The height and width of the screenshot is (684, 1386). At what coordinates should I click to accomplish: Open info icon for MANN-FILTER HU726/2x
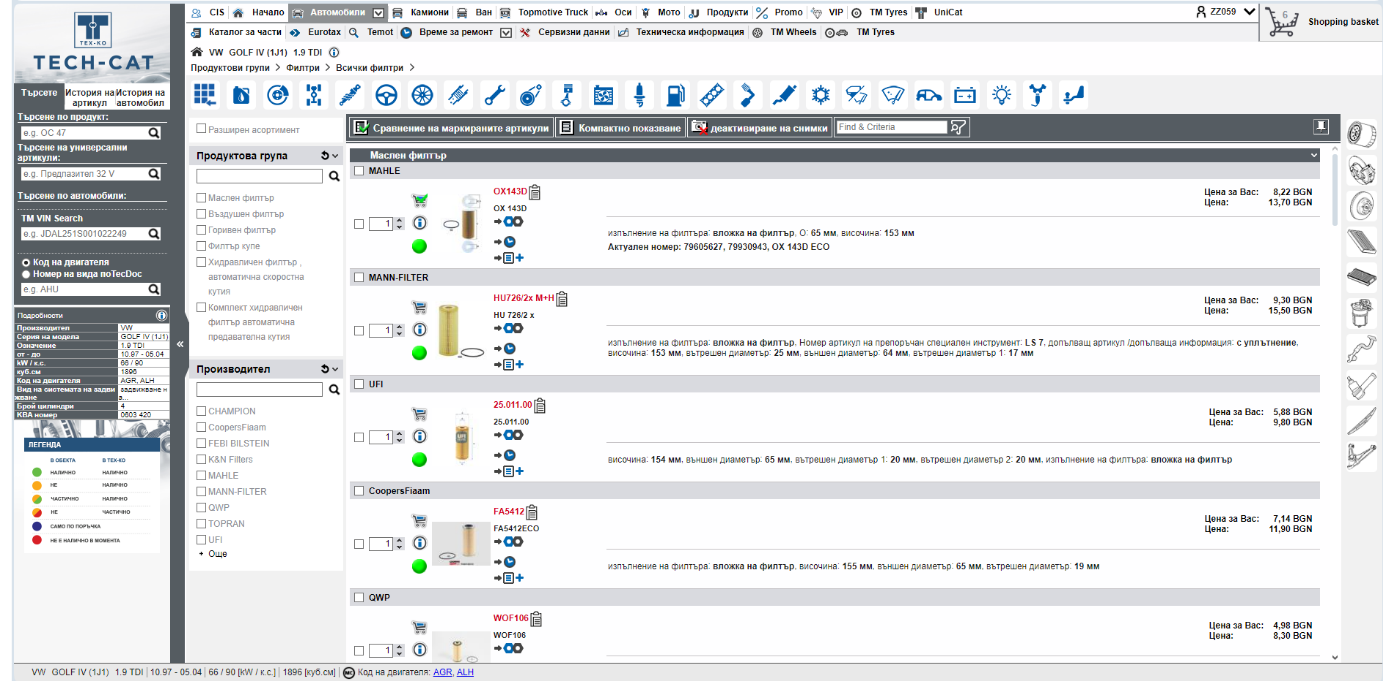pos(420,329)
